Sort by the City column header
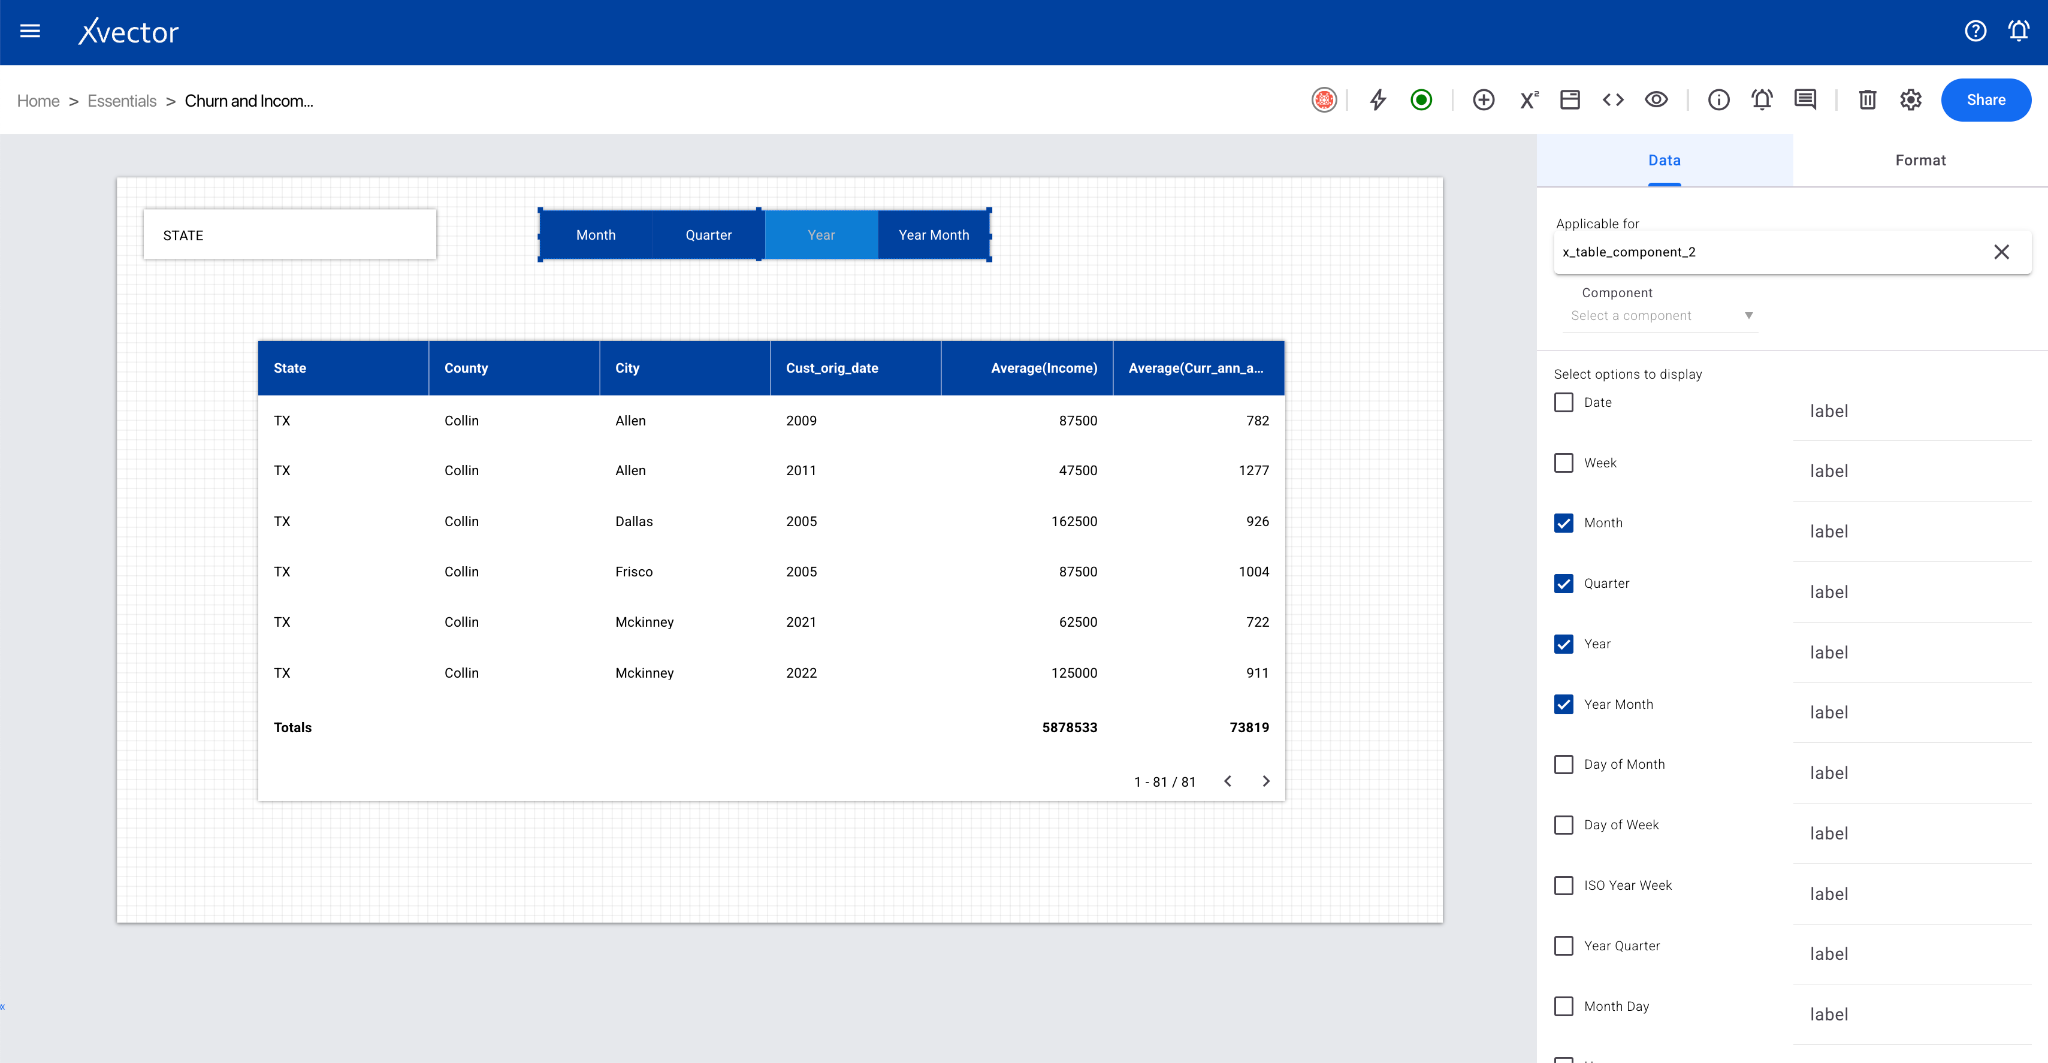 [x=685, y=368]
